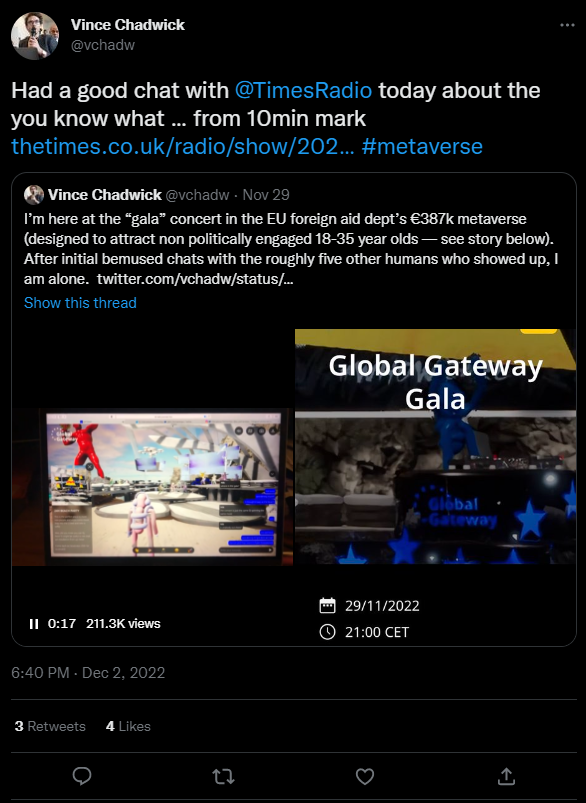Open Vince Chadwick's large profile photo
The image size is (586, 803).
(35, 36)
